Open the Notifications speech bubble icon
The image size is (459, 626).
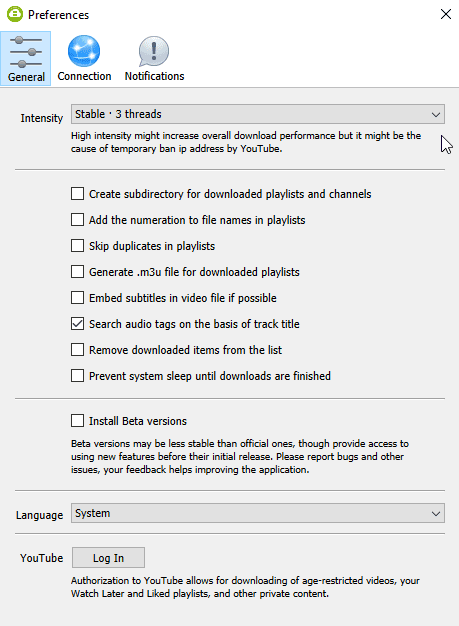(x=154, y=51)
